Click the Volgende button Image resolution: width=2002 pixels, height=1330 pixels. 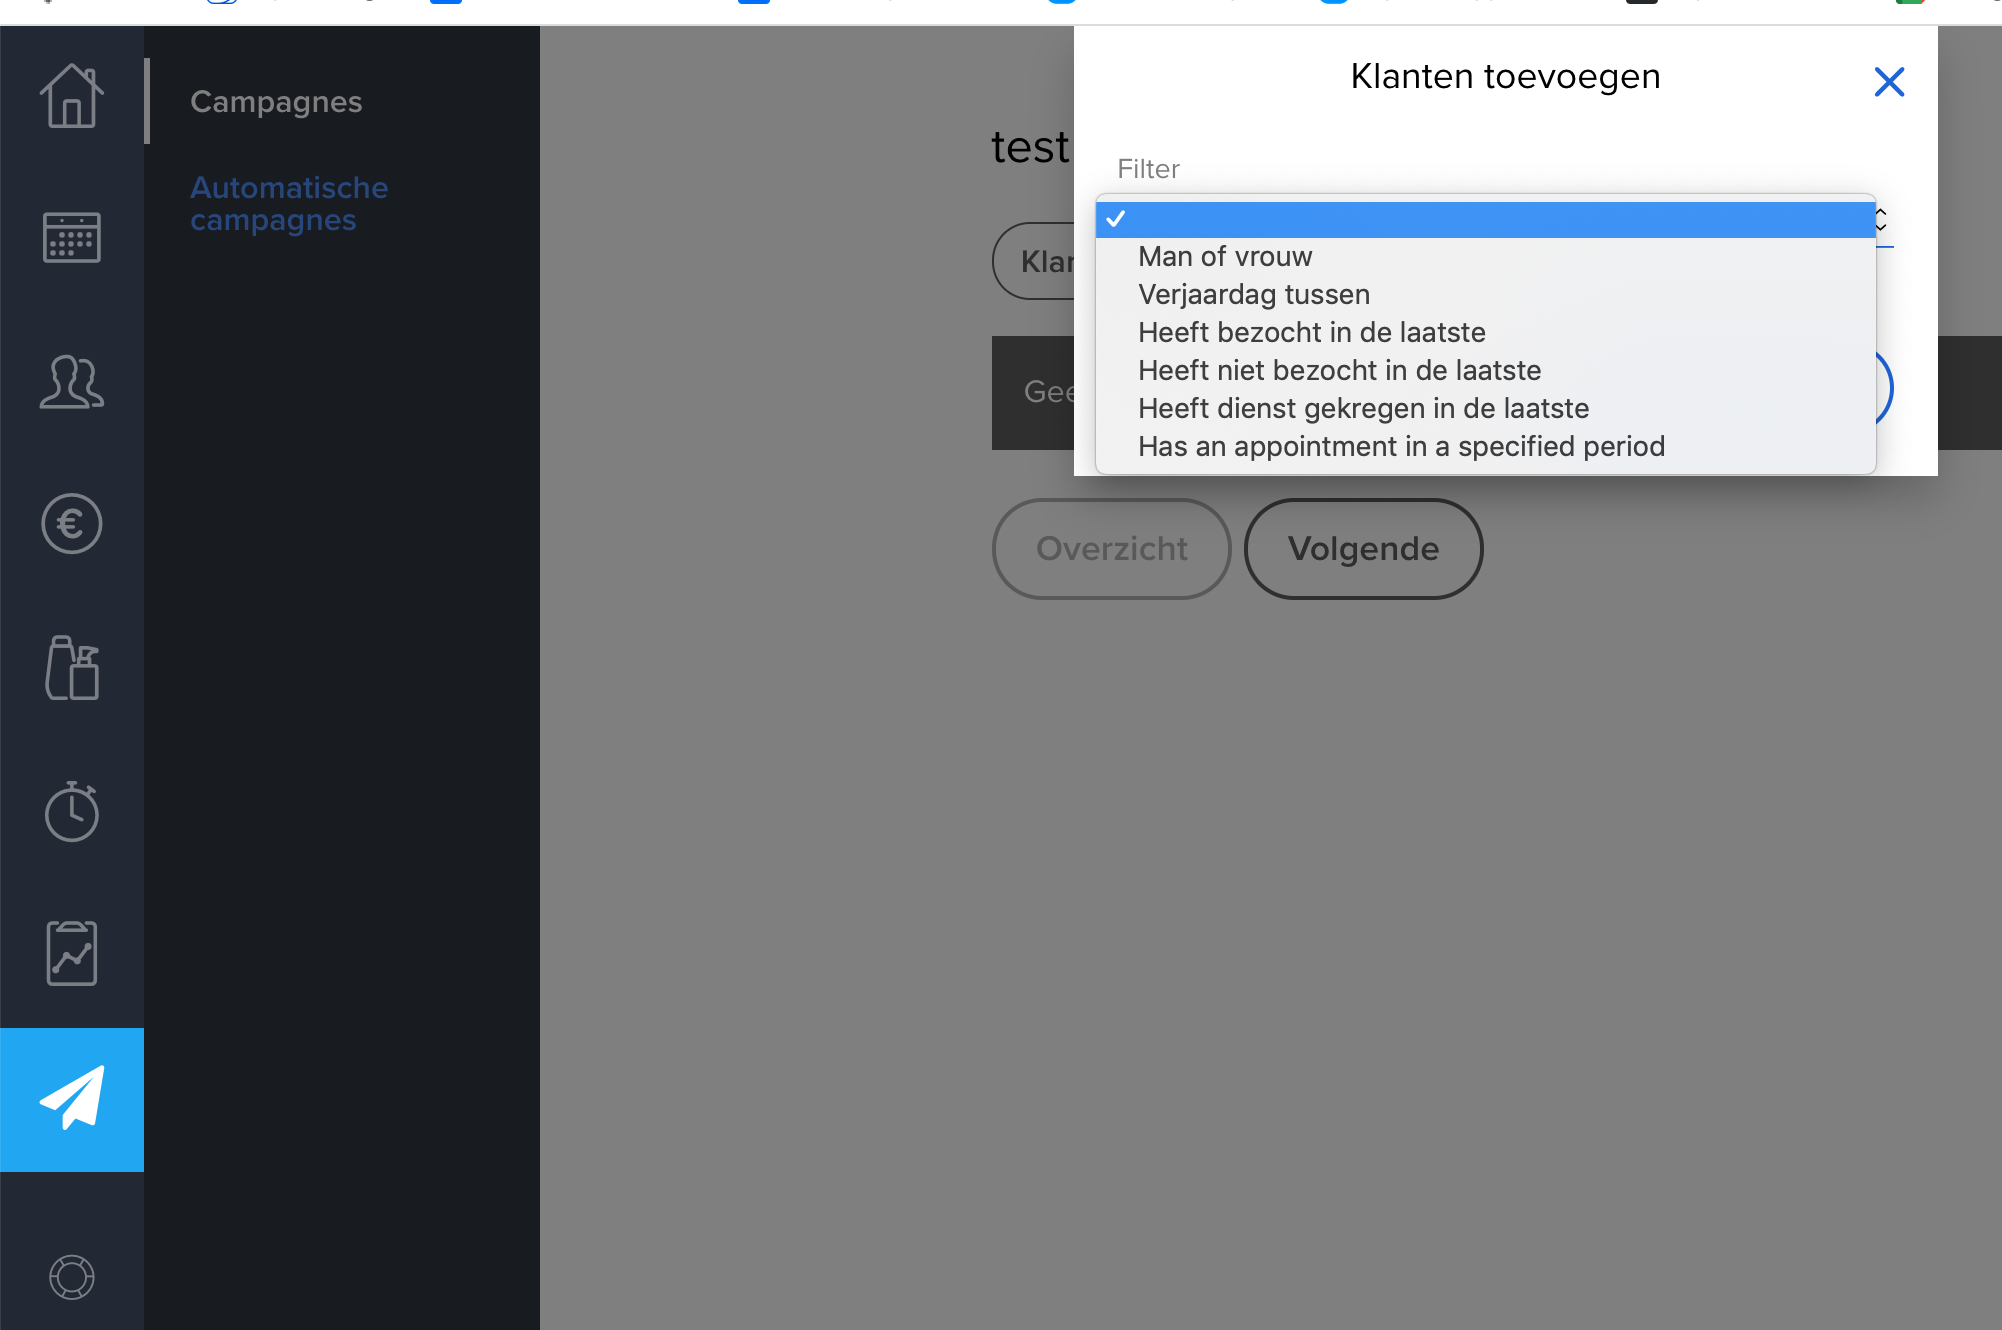1363,549
